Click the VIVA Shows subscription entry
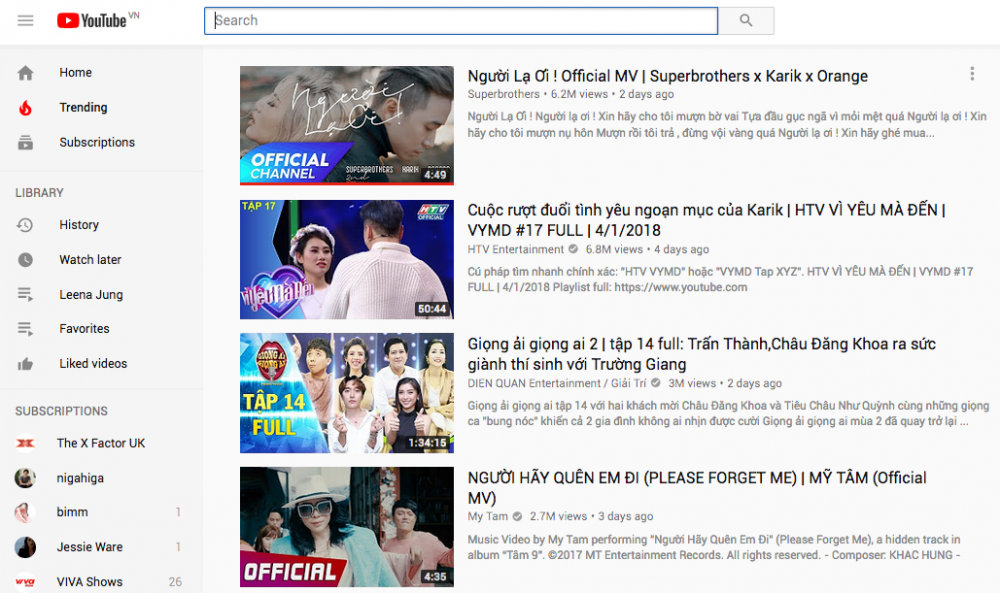Screen dimensions: 1000x593 click(x=91, y=581)
